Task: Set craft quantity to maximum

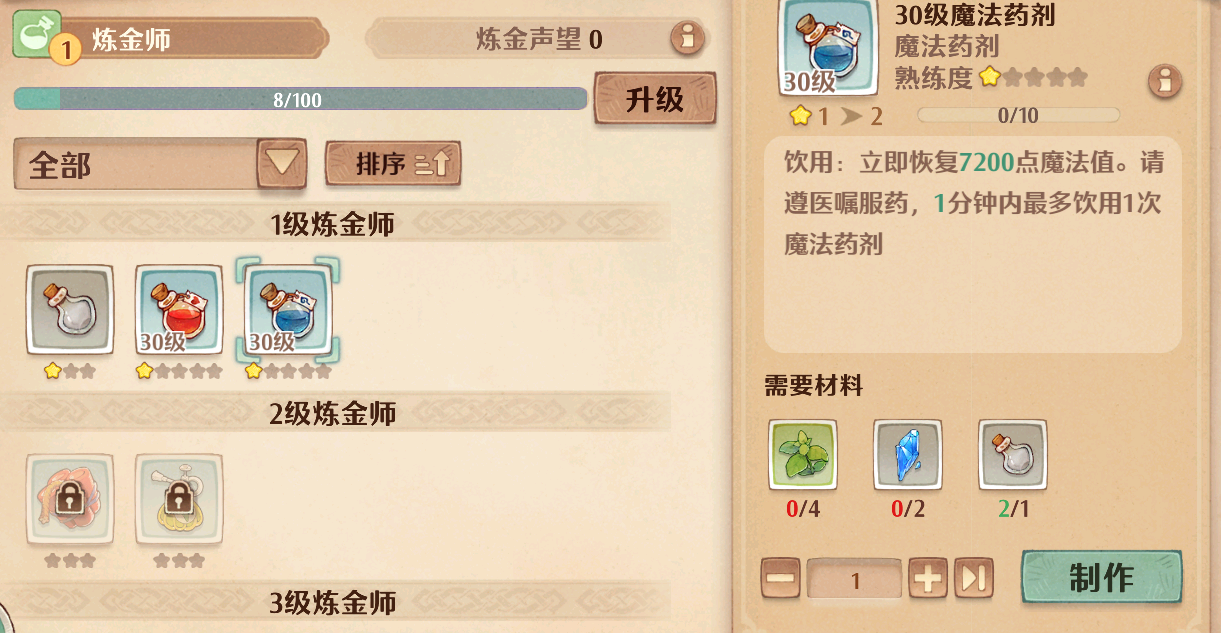Action: tap(974, 579)
